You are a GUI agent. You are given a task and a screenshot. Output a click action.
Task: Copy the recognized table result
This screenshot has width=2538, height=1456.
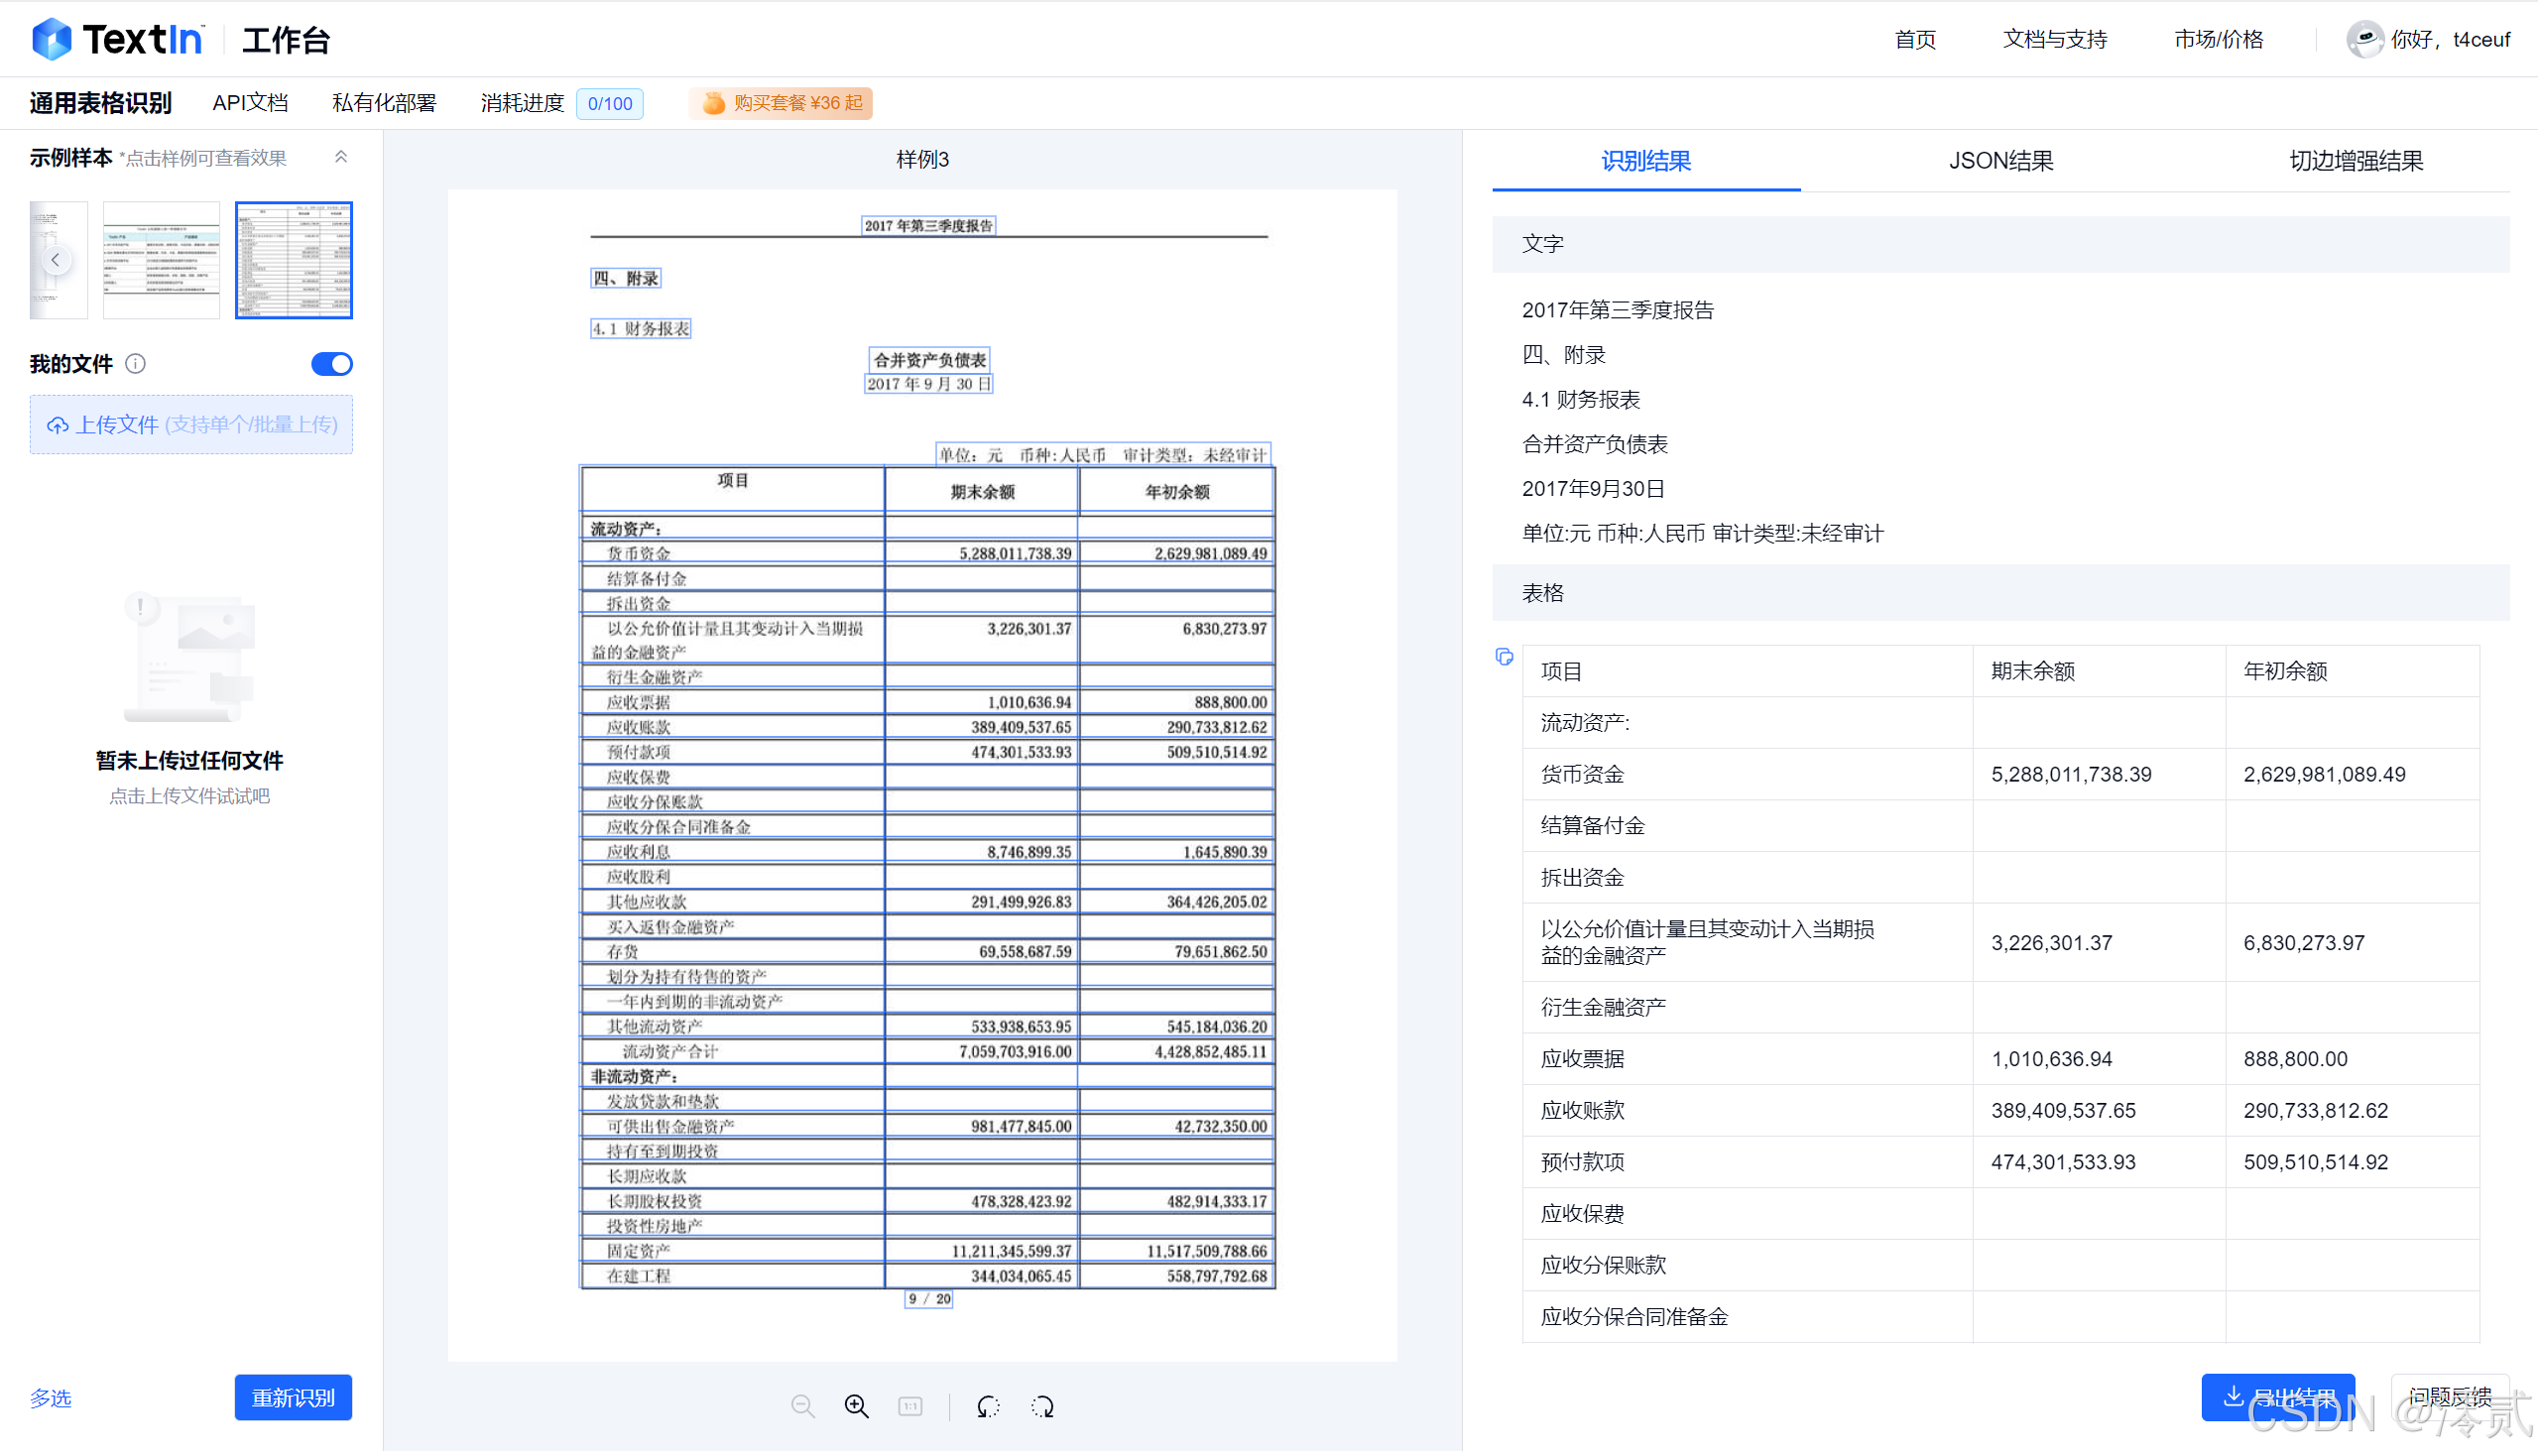tap(1504, 657)
